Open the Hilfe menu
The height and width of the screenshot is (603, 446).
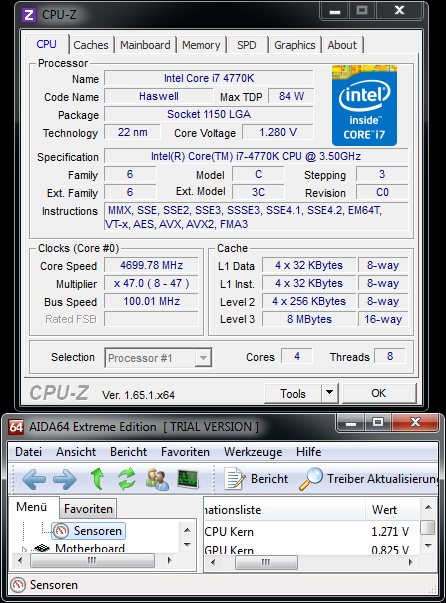308,451
